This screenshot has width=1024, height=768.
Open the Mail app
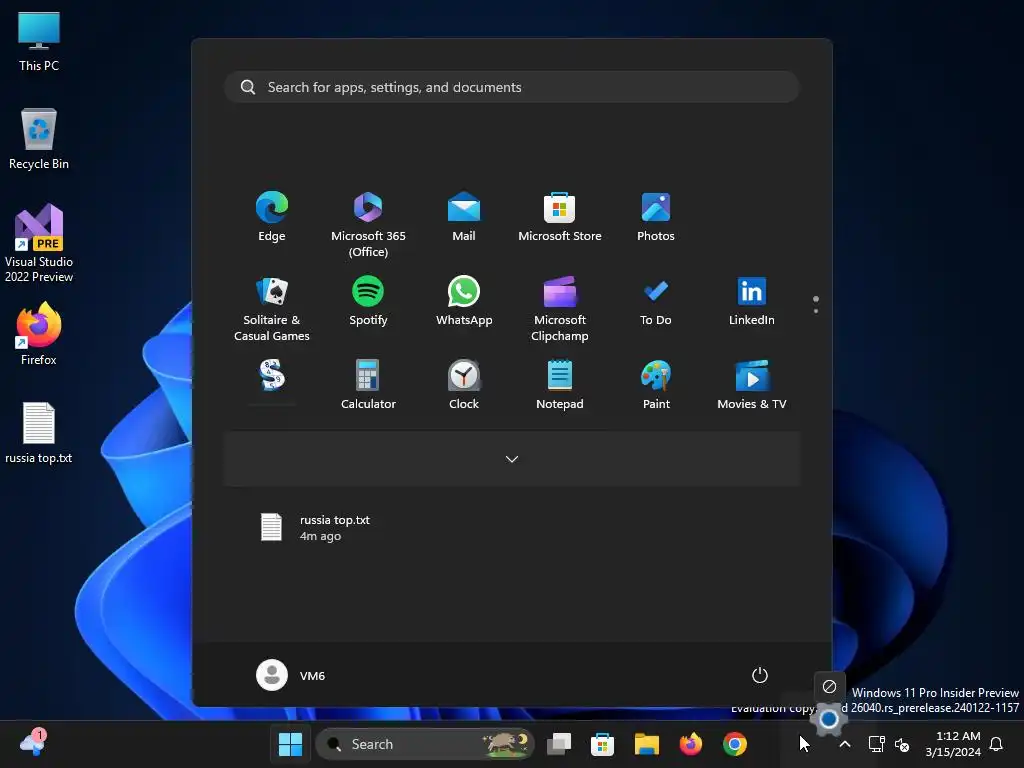464,217
